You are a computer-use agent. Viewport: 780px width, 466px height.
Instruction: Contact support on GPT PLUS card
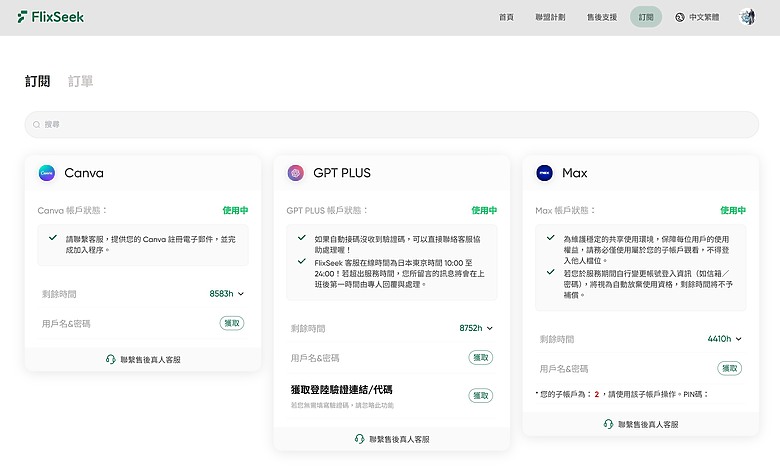click(x=392, y=439)
